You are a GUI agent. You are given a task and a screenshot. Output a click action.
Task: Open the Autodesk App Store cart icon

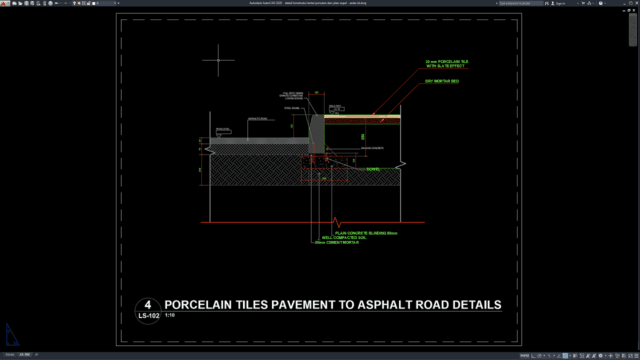[x=583, y=3]
